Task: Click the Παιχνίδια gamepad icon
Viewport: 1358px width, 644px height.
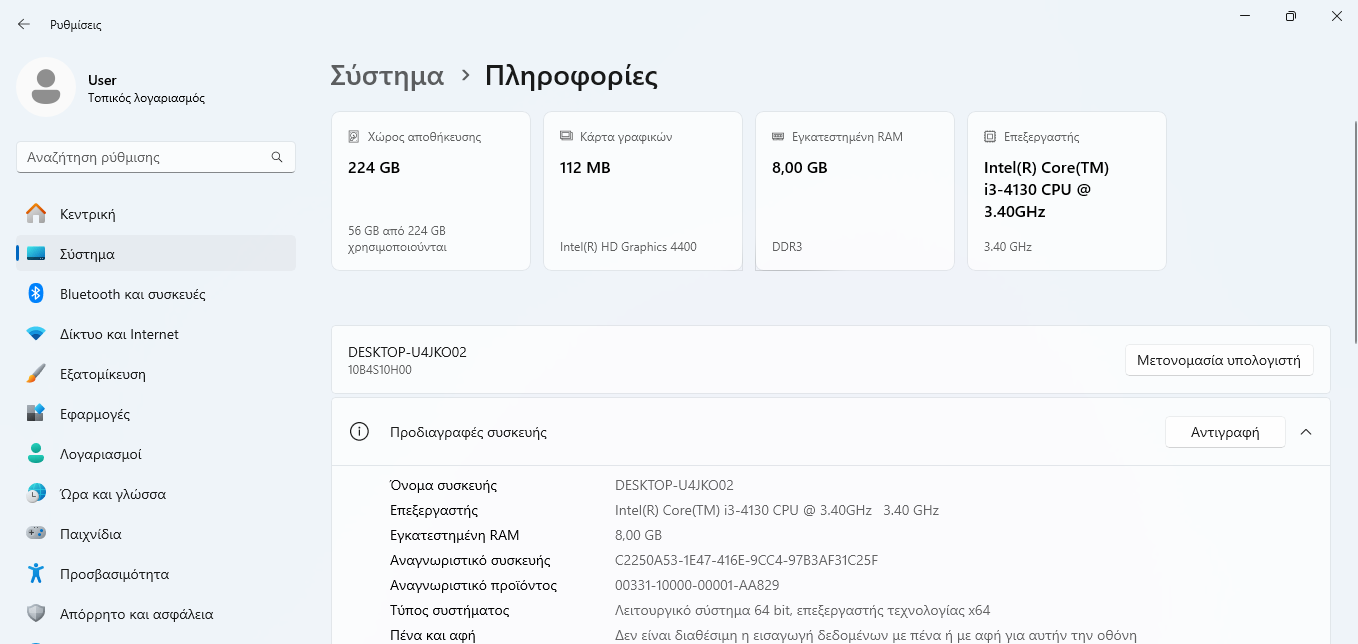Action: pos(36,534)
